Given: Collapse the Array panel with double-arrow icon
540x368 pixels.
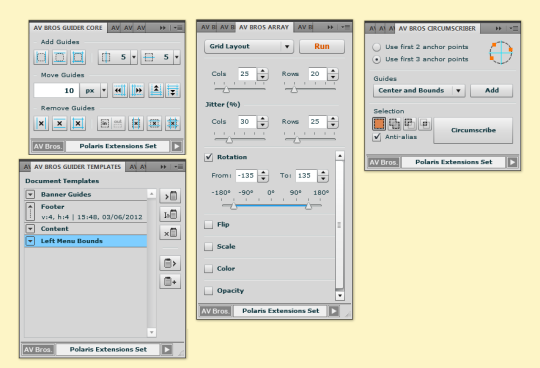Looking at the screenshot, I should (x=330, y=27).
